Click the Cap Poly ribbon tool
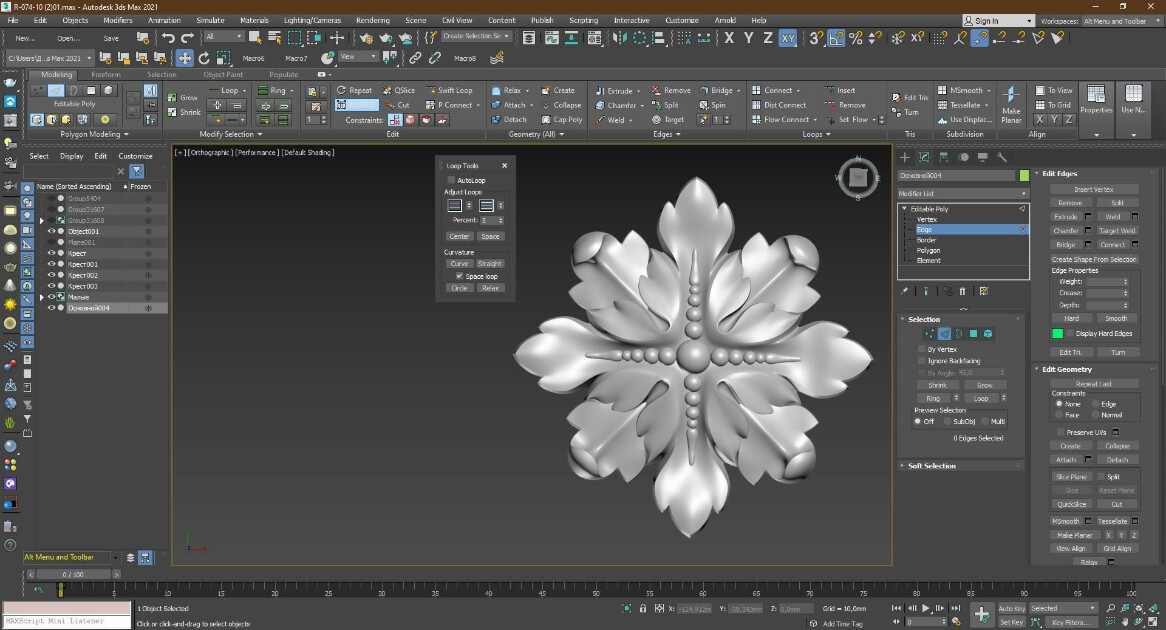Screen dimensions: 1166x630 point(562,119)
